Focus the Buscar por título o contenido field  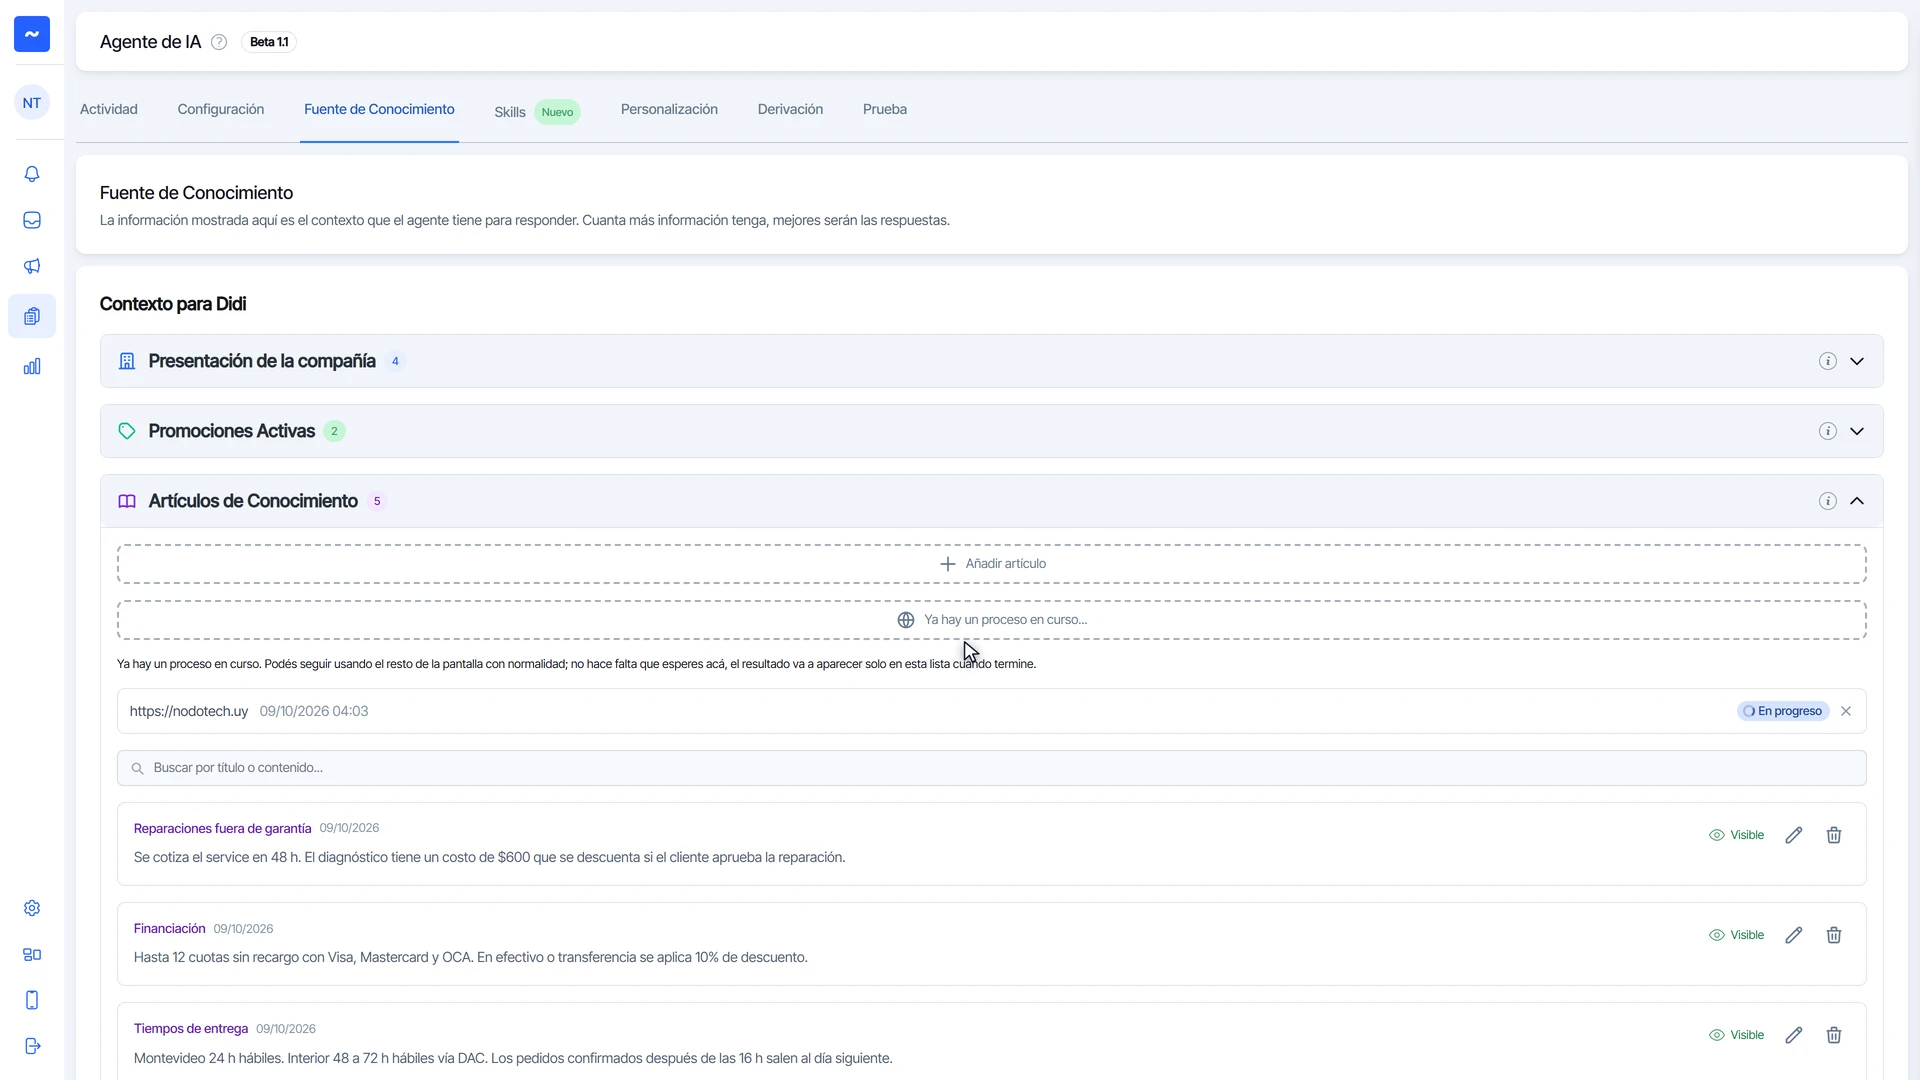[x=992, y=768]
